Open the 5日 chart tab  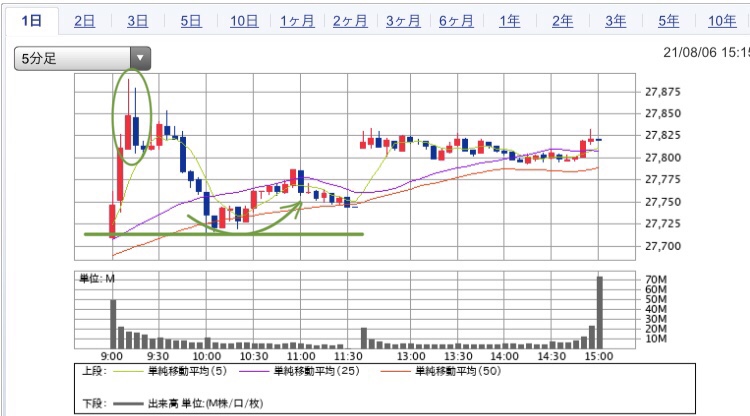click(190, 21)
